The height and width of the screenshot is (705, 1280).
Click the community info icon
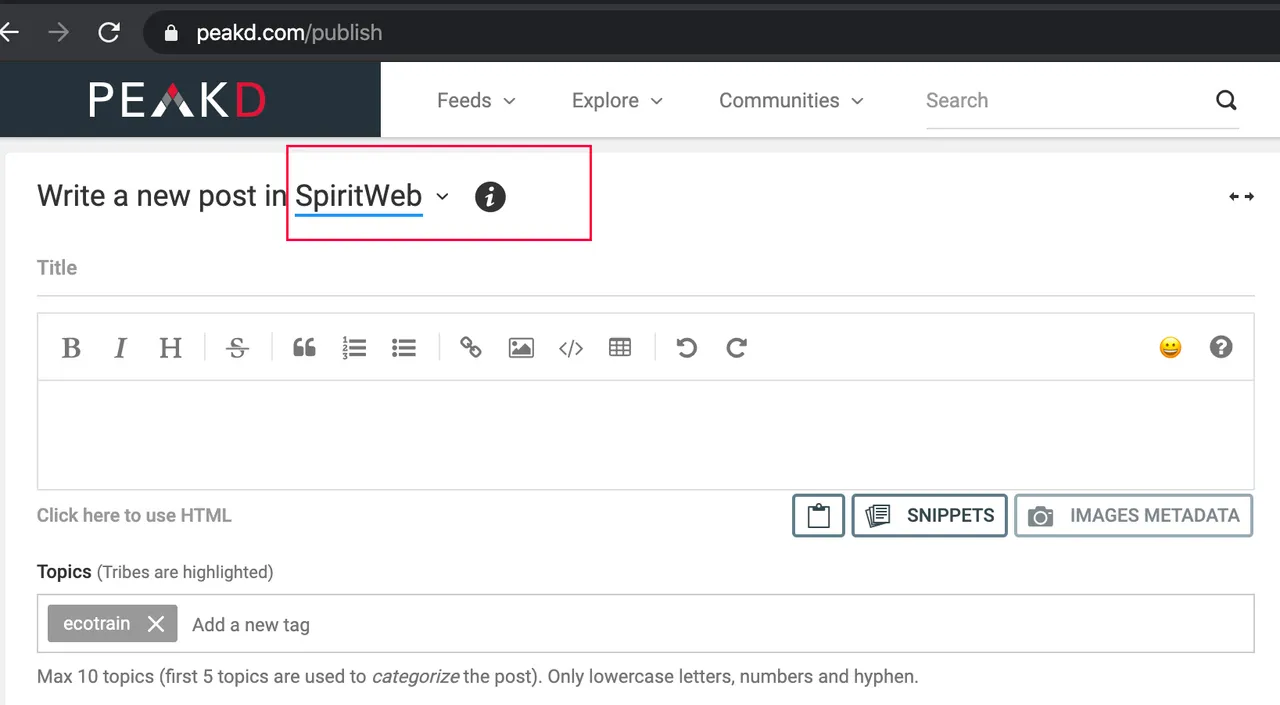pos(490,197)
